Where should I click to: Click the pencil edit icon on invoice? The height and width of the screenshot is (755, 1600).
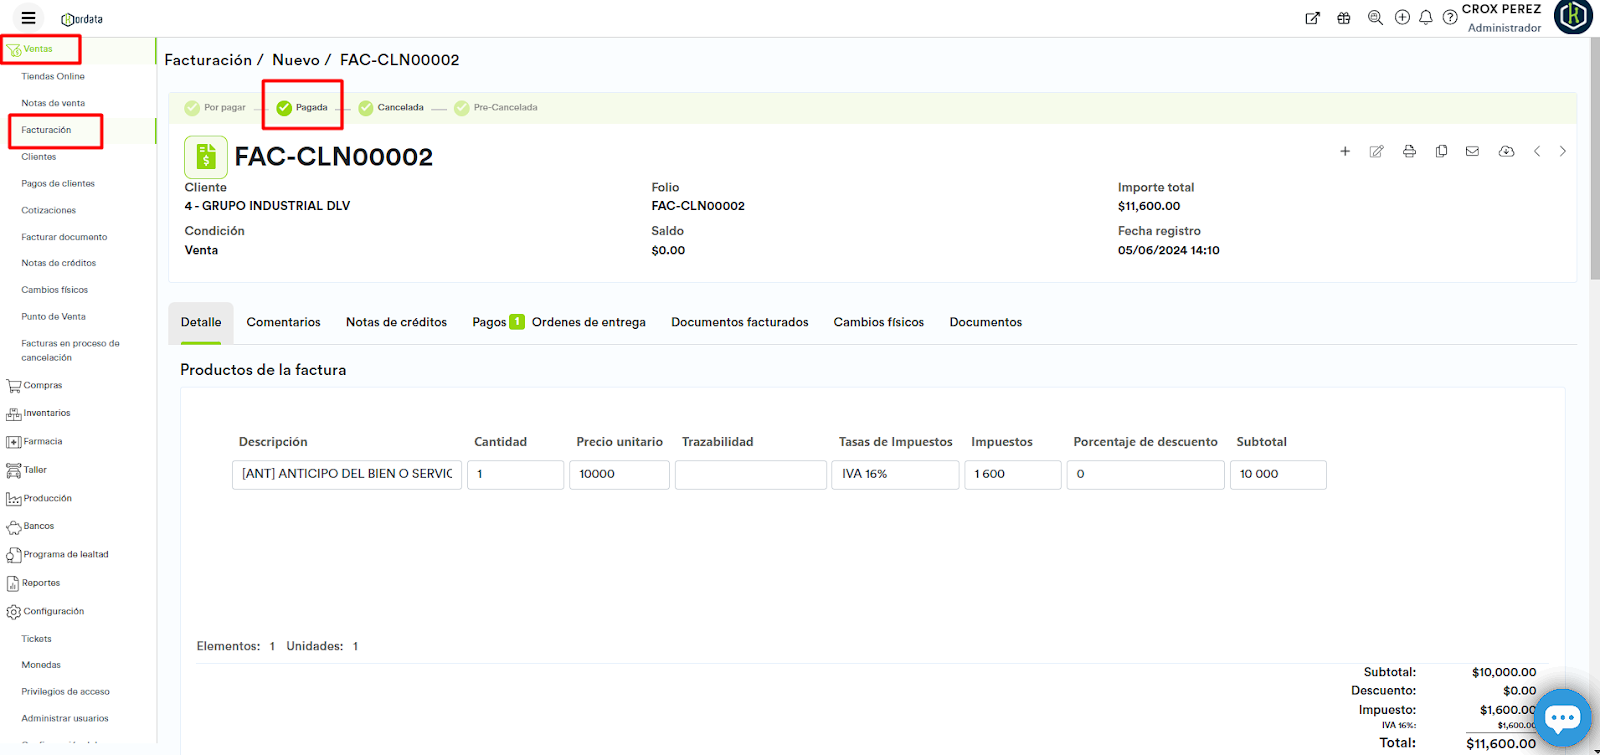1376,151
